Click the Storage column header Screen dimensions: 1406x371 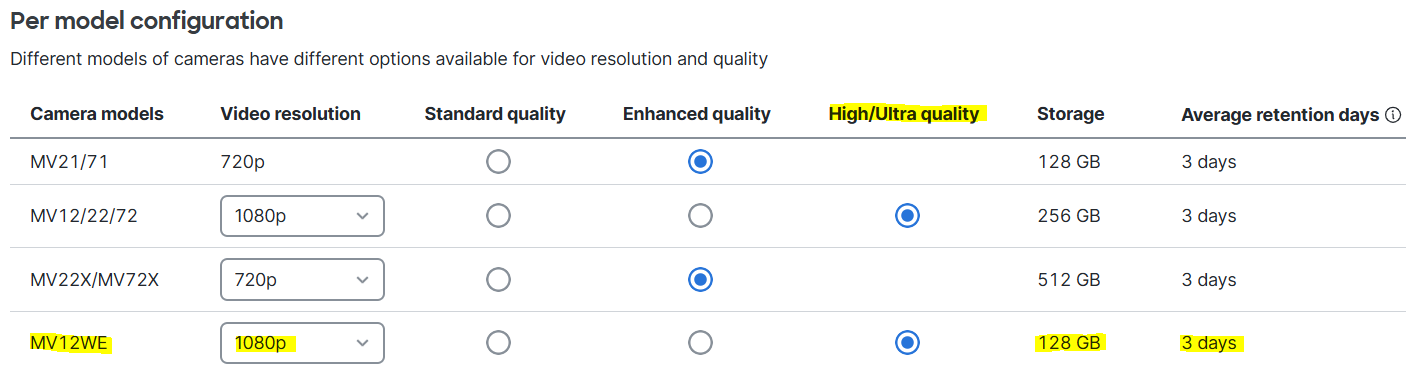(1070, 114)
